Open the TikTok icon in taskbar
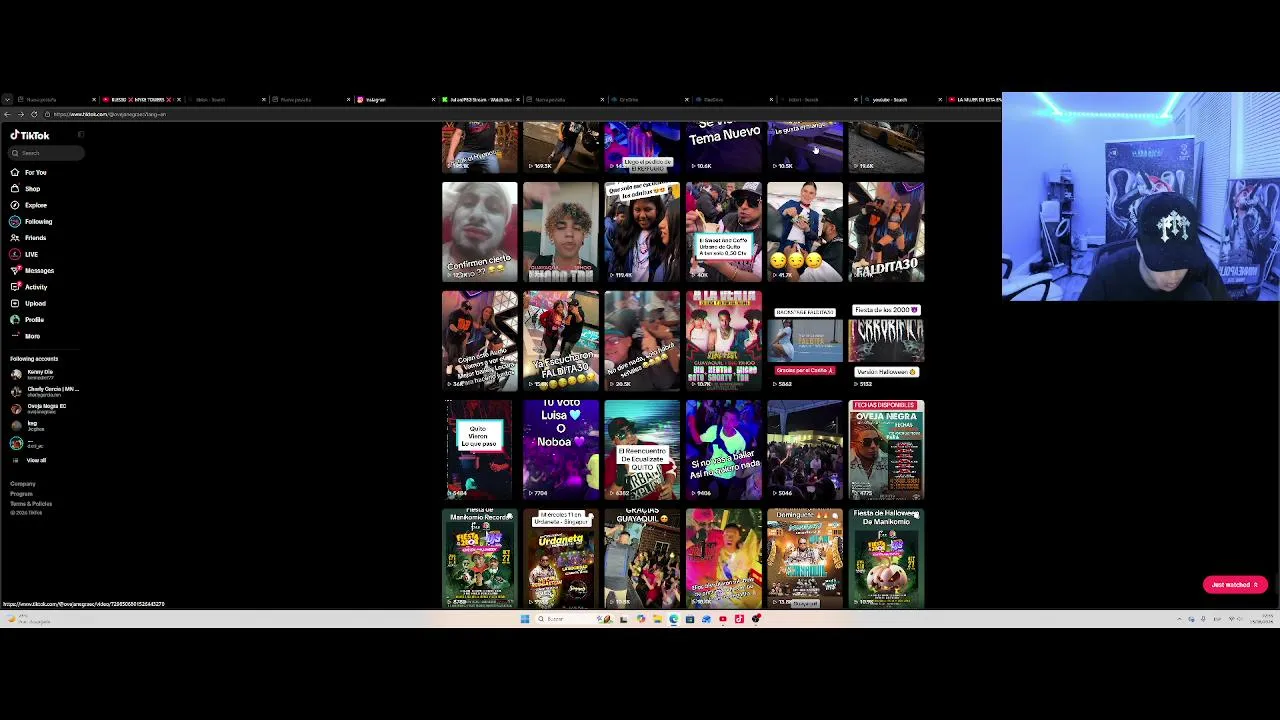 pos(739,619)
